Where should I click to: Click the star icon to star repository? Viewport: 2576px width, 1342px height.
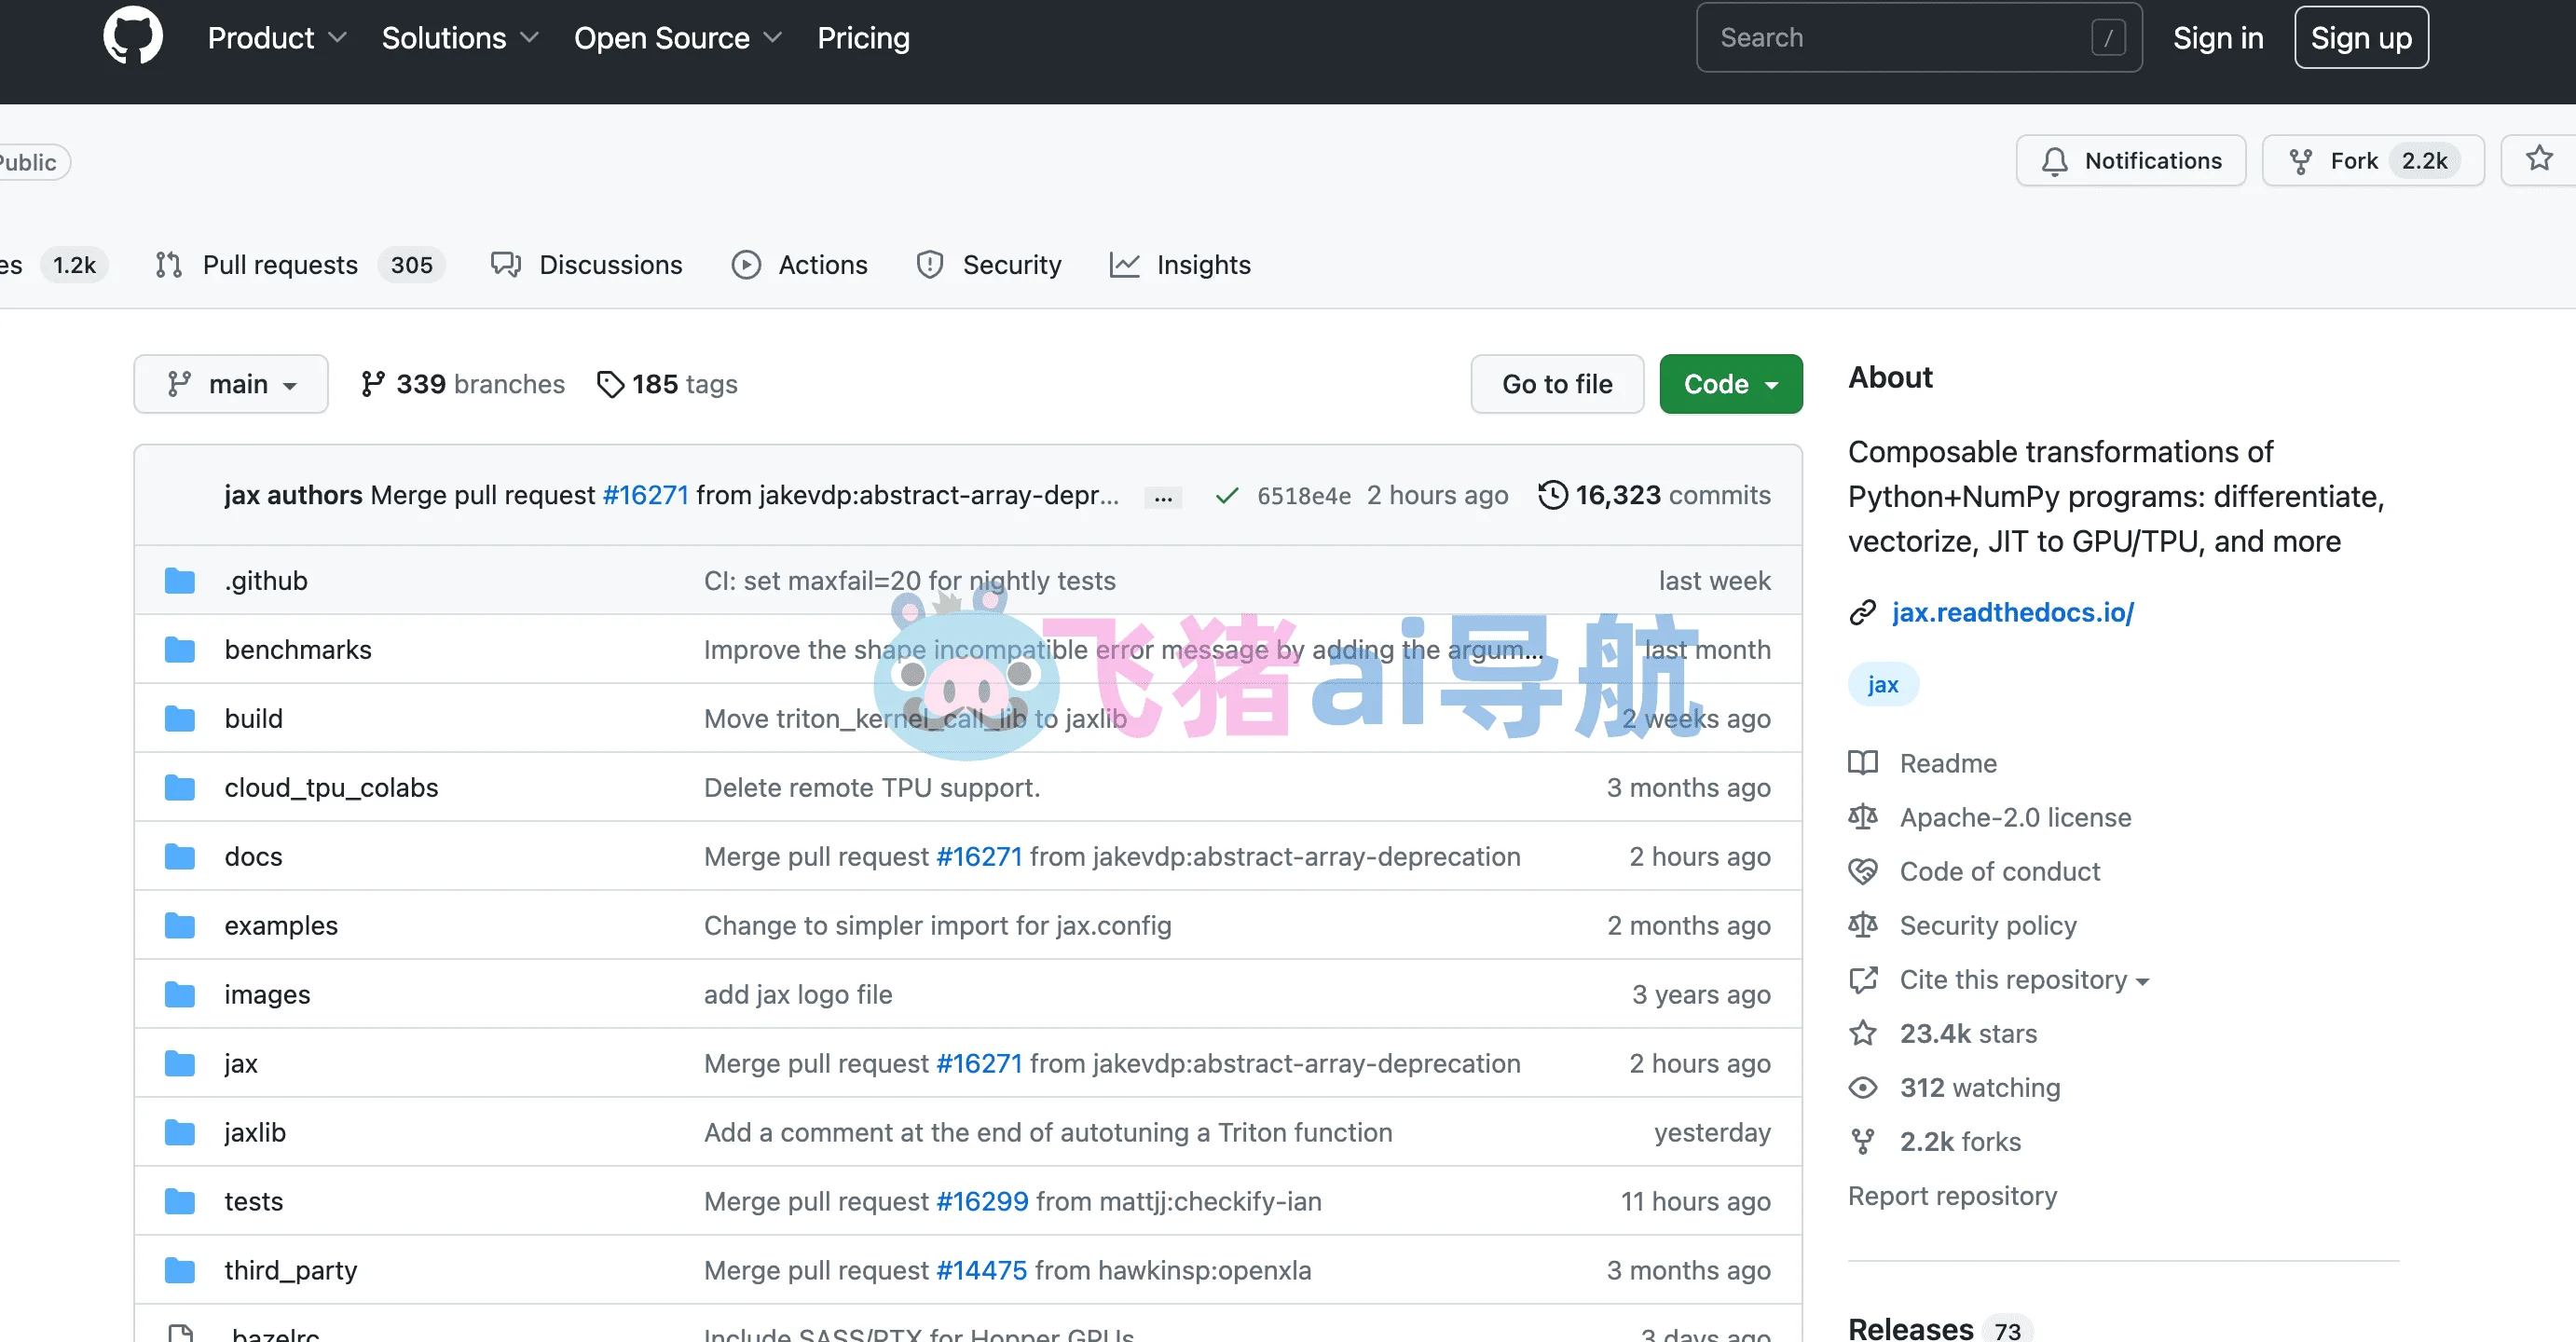2538,159
